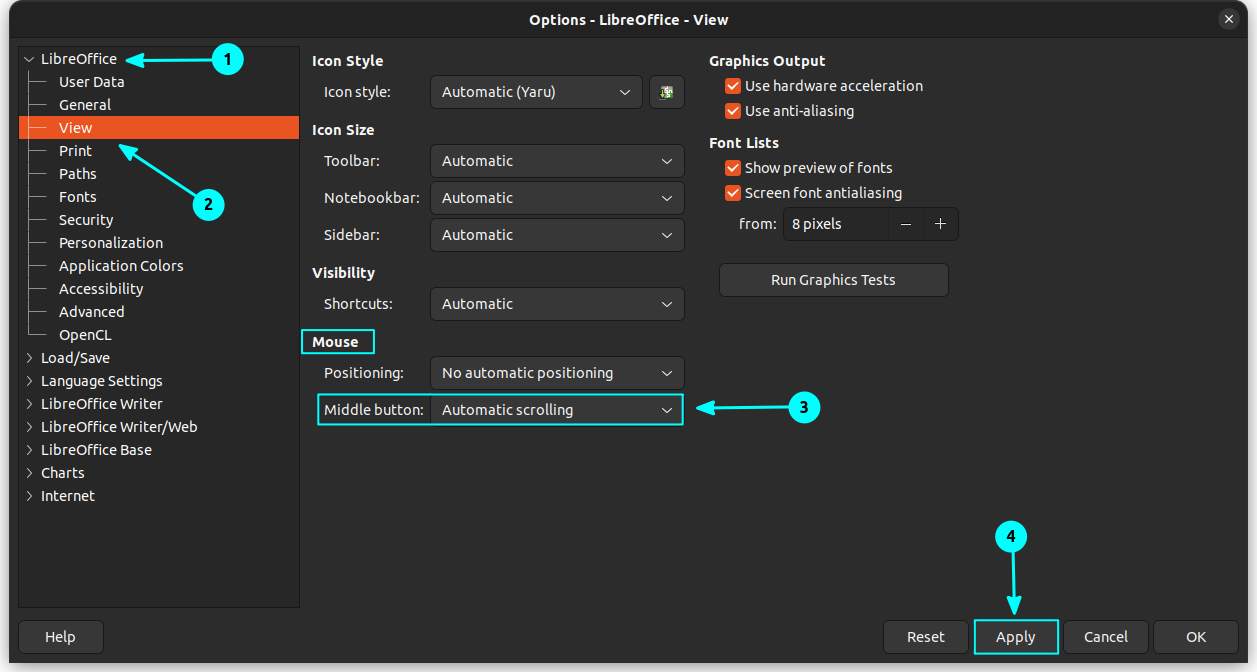Collapse the LibreOffice tree node

[x=29, y=59]
